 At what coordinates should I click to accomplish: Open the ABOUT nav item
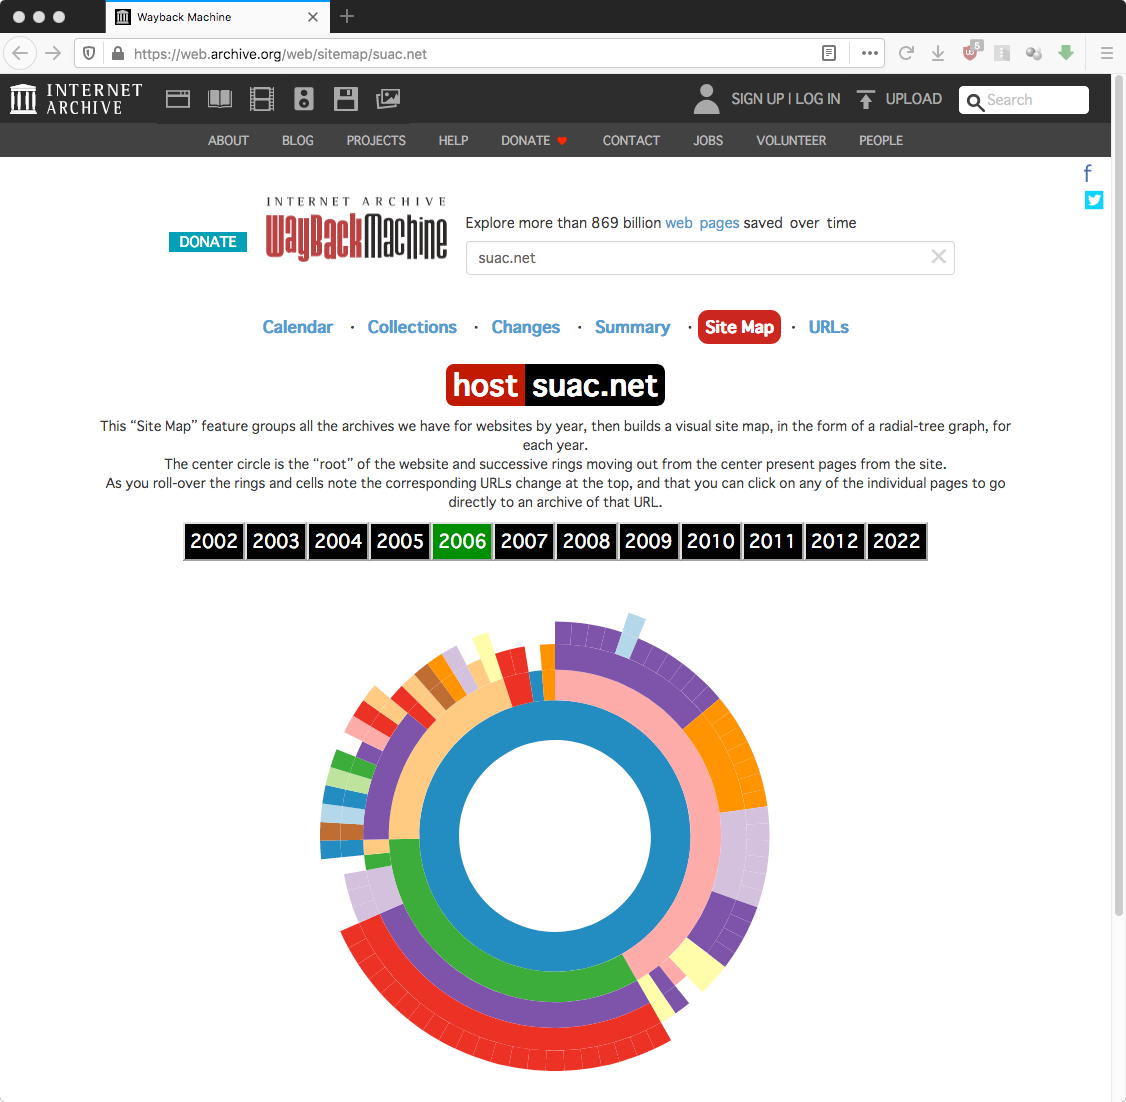228,141
